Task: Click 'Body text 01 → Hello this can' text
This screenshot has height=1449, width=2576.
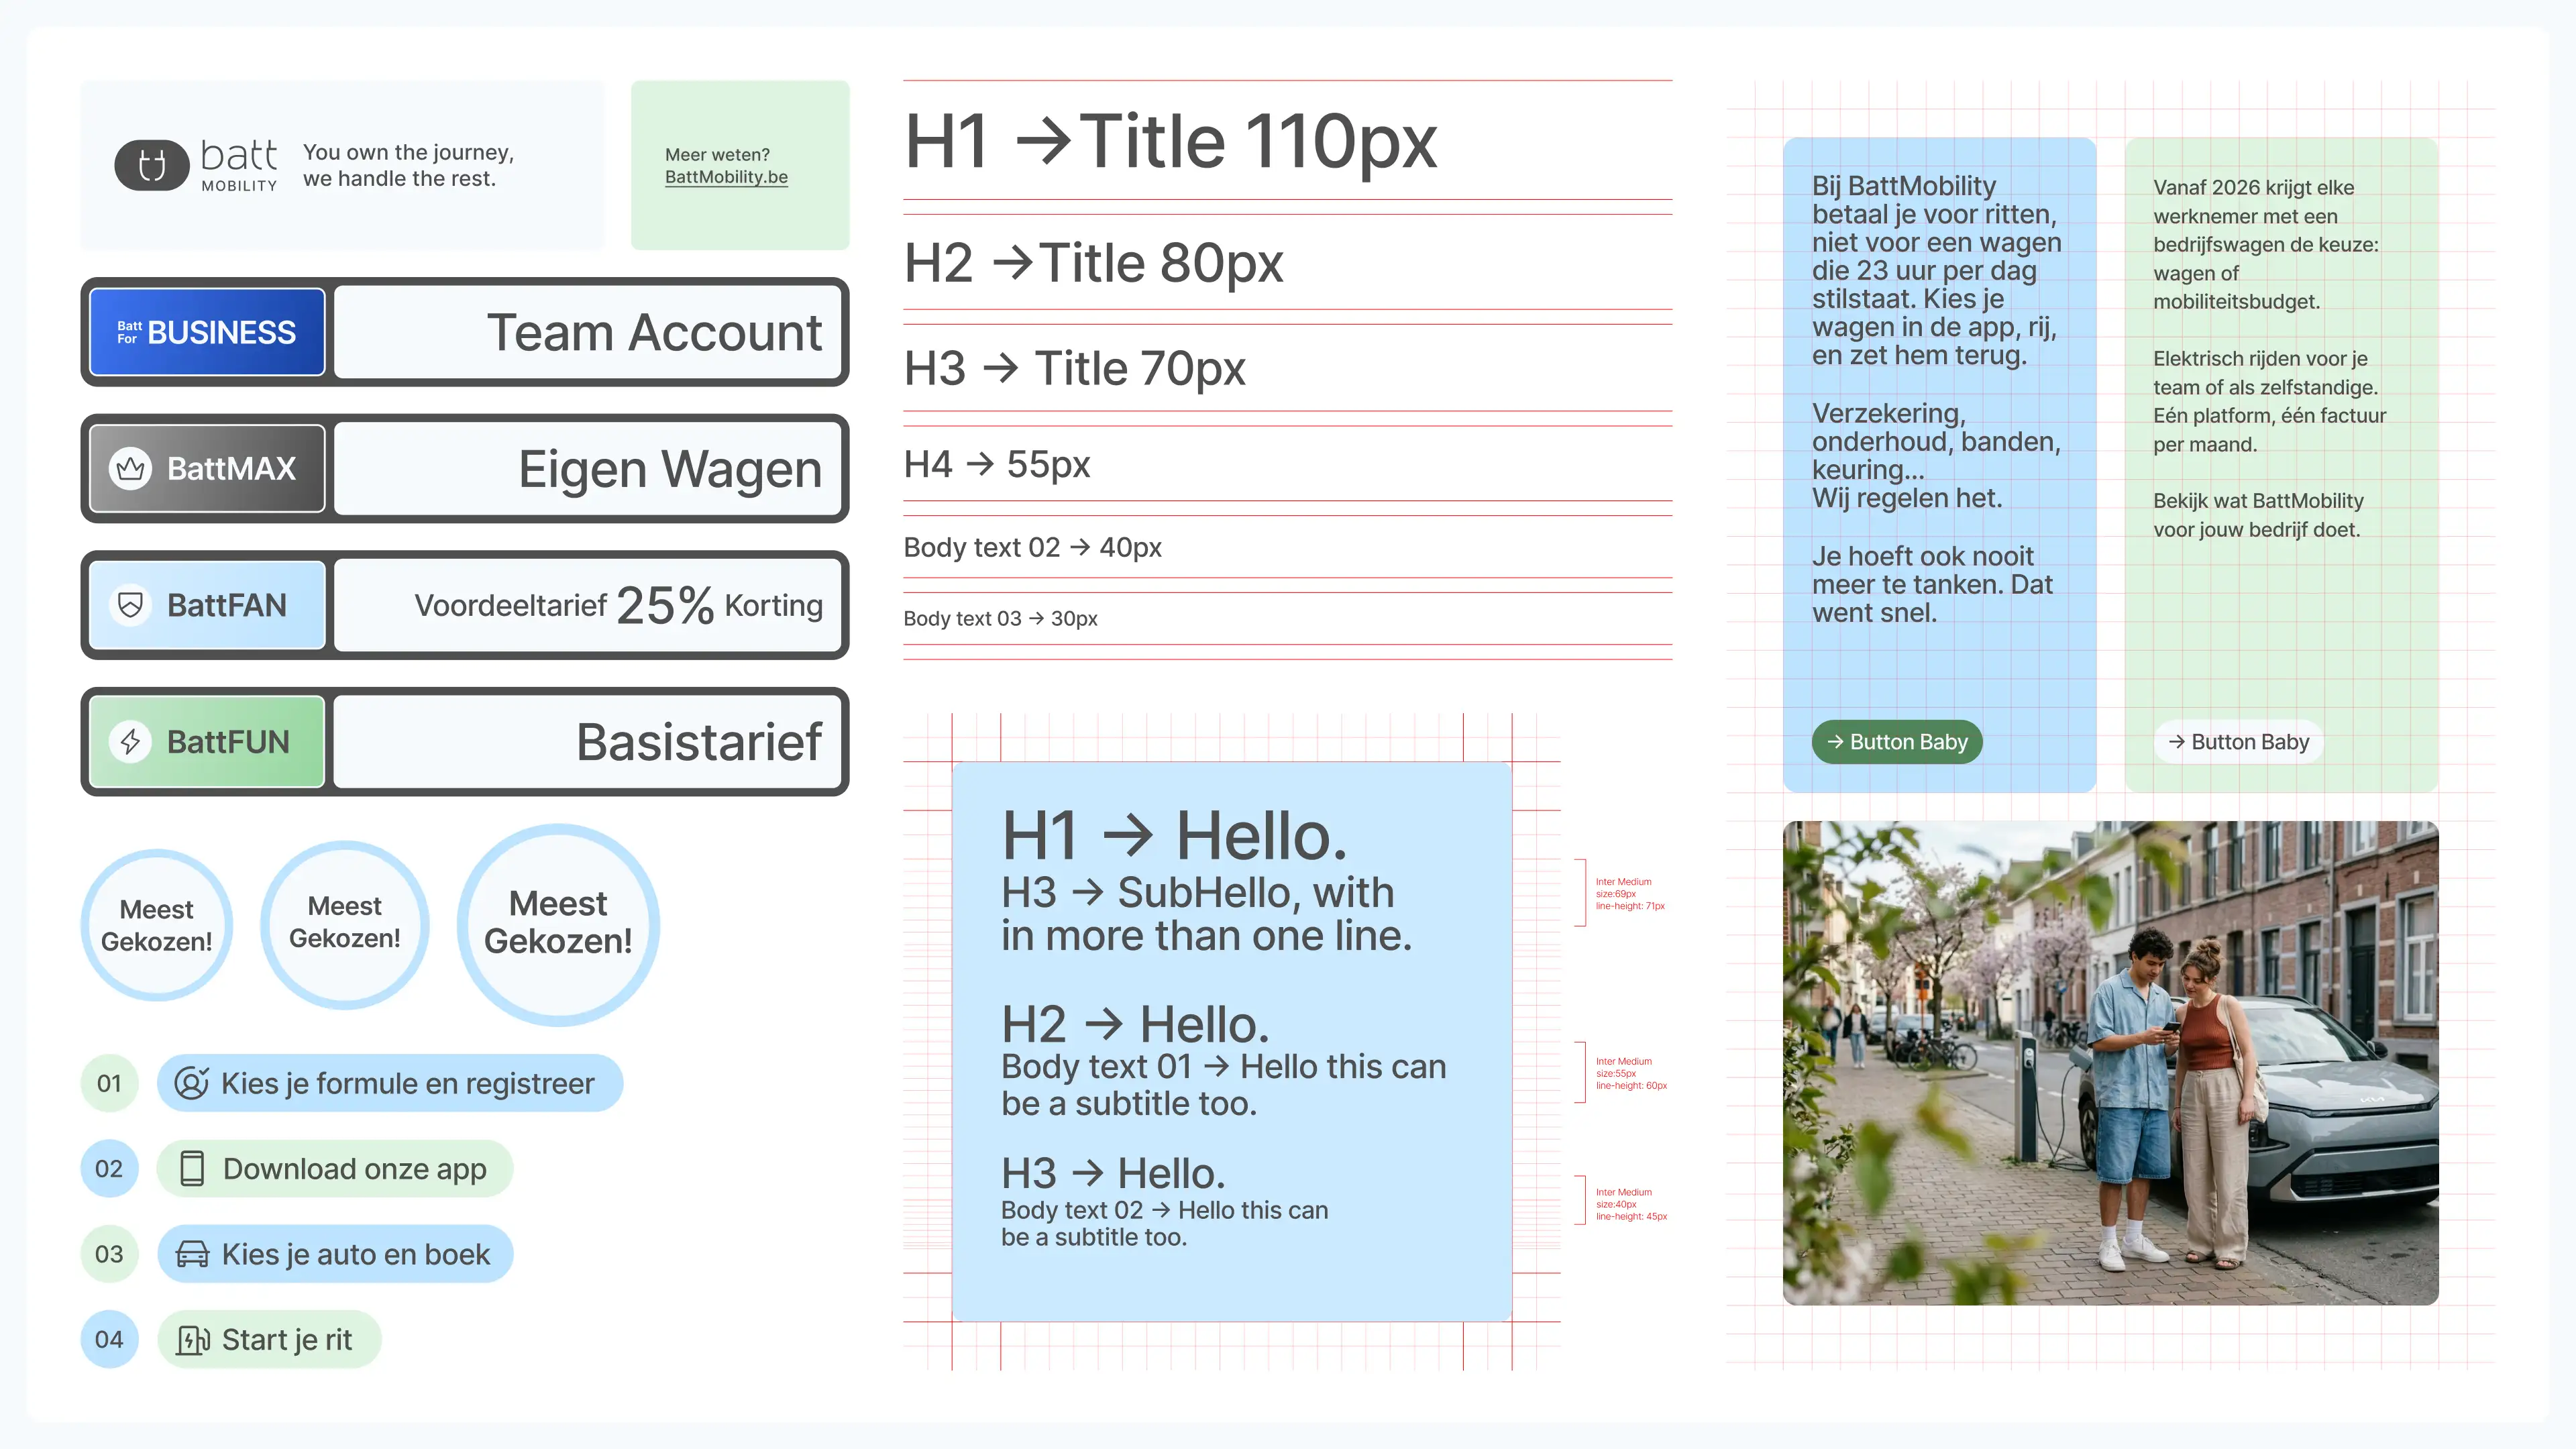Action: (1224, 1067)
